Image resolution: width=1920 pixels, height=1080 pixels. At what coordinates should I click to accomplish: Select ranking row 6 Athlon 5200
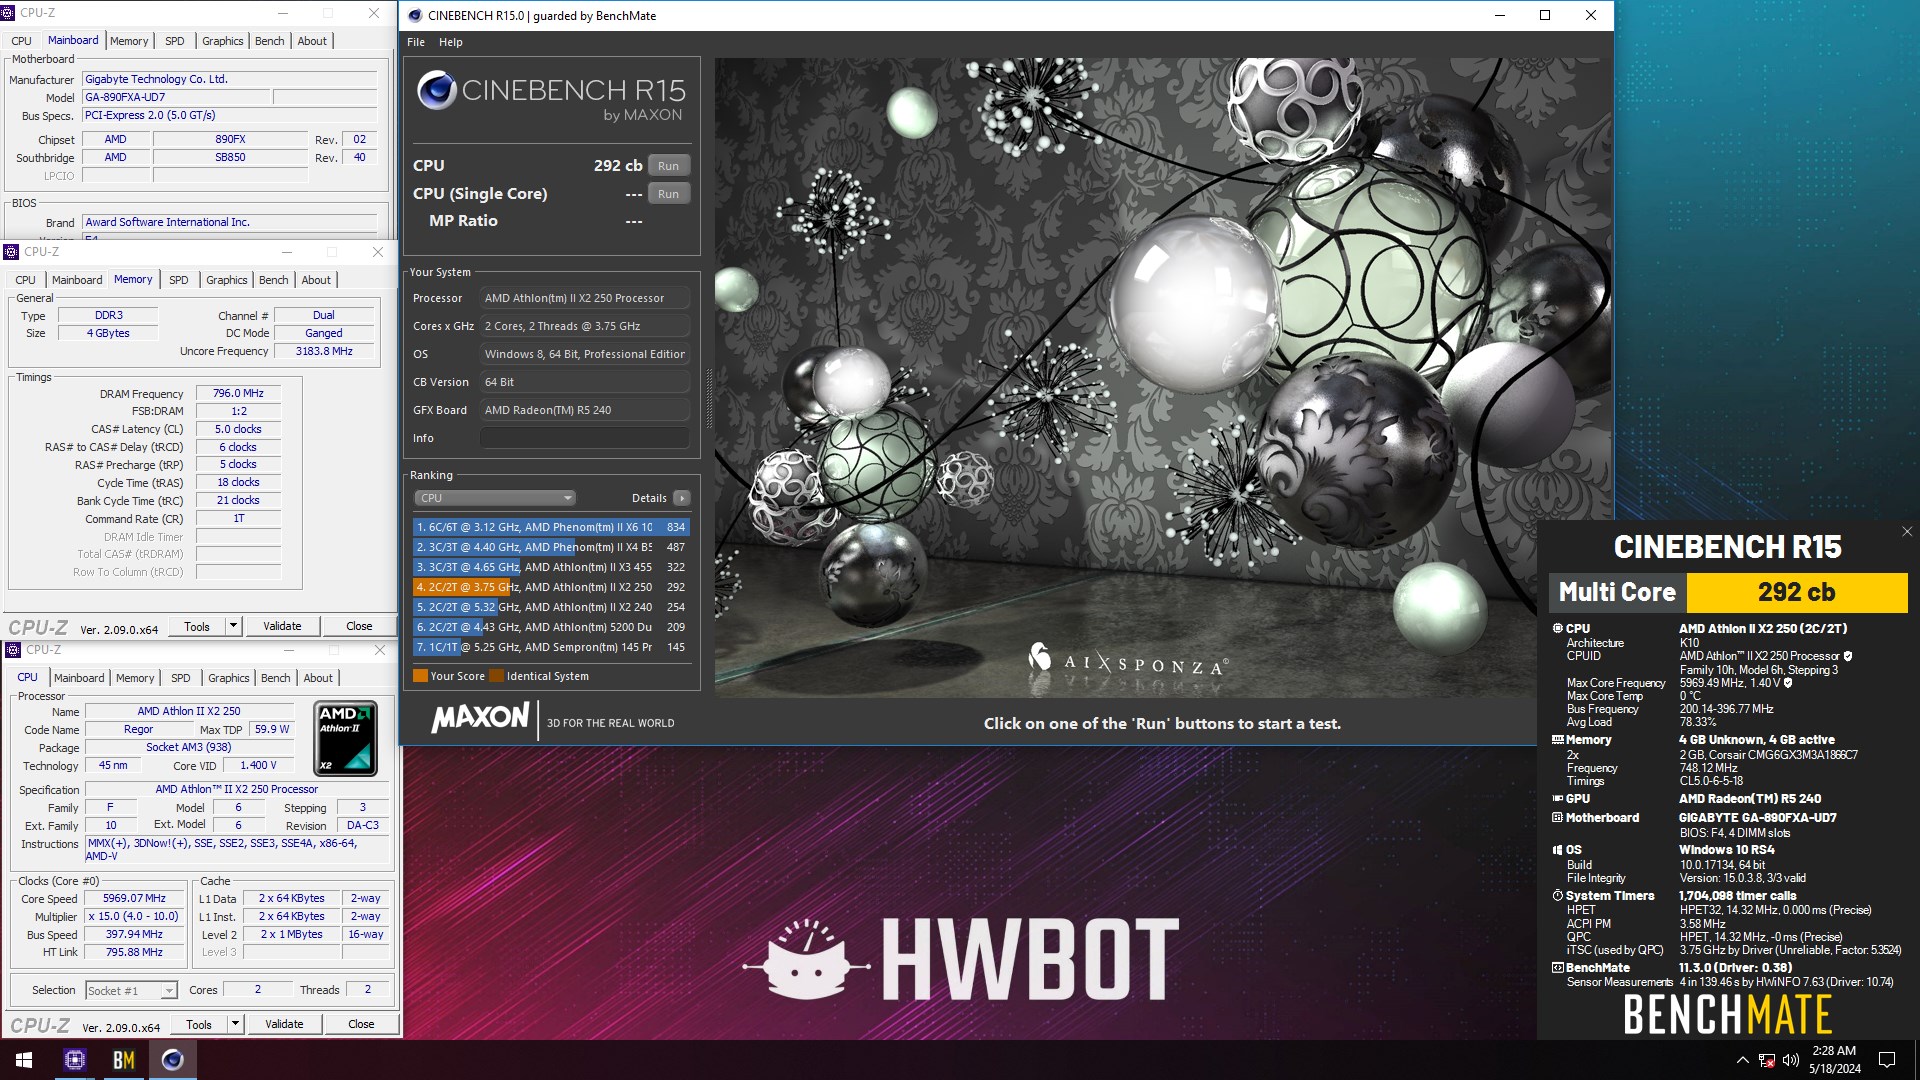click(551, 627)
